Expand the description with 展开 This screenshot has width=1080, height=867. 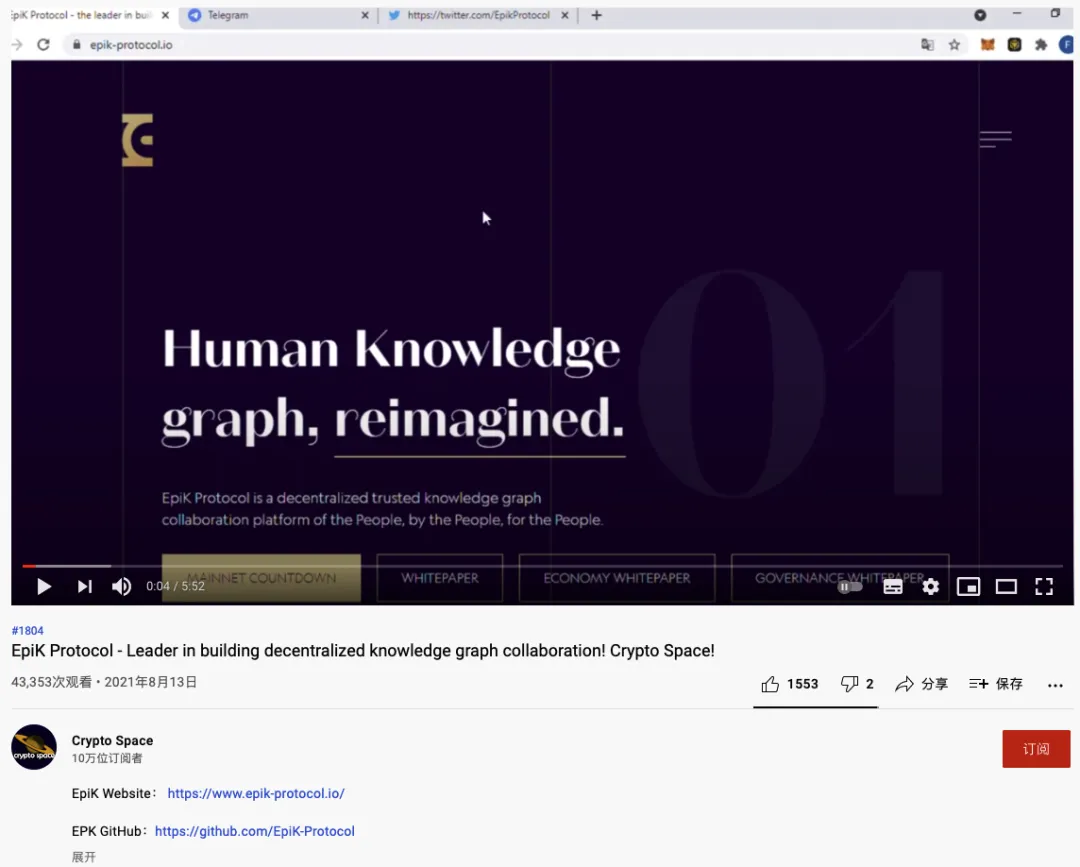tap(83, 857)
